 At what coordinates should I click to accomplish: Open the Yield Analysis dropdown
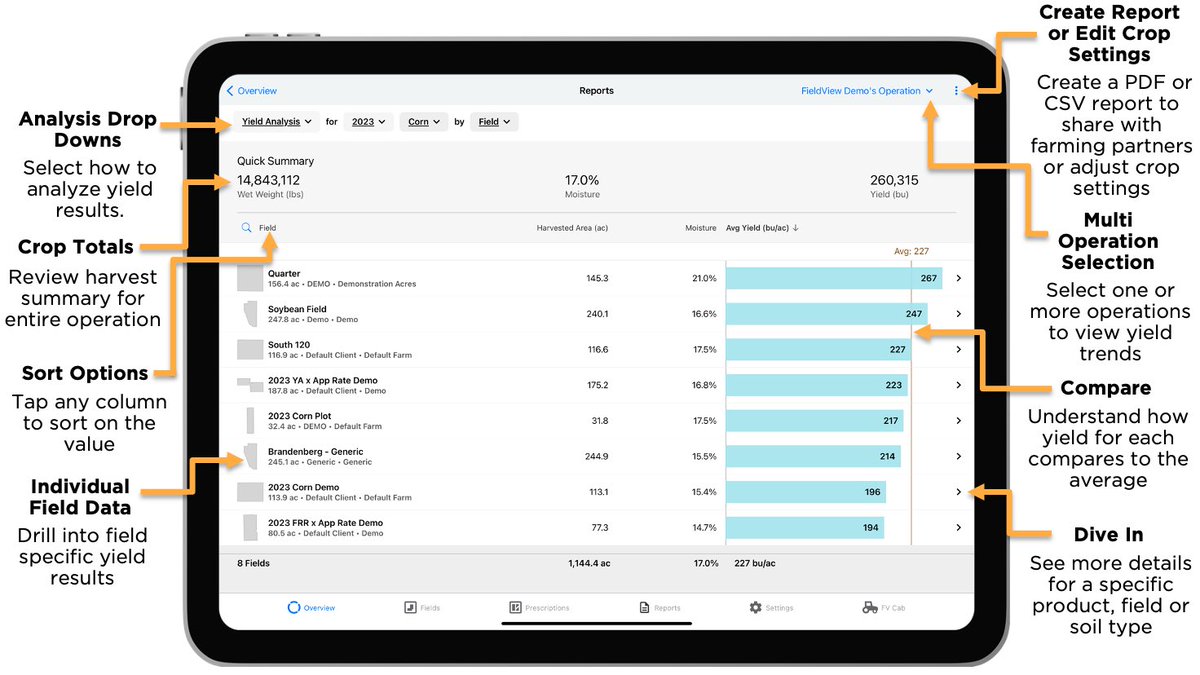(278, 122)
